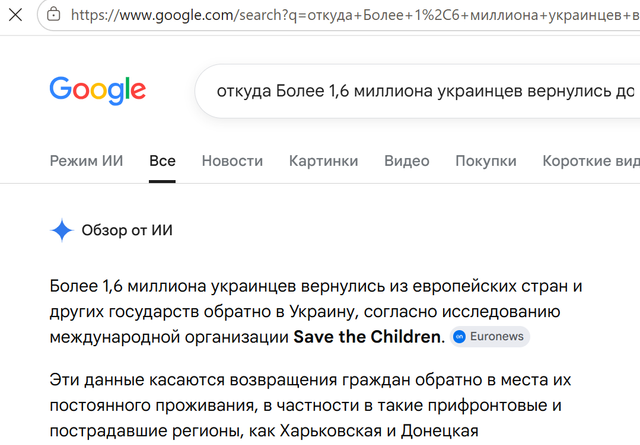Click the text Харьковская и Донецкая
The image size is (640, 445).
click(x=379, y=431)
